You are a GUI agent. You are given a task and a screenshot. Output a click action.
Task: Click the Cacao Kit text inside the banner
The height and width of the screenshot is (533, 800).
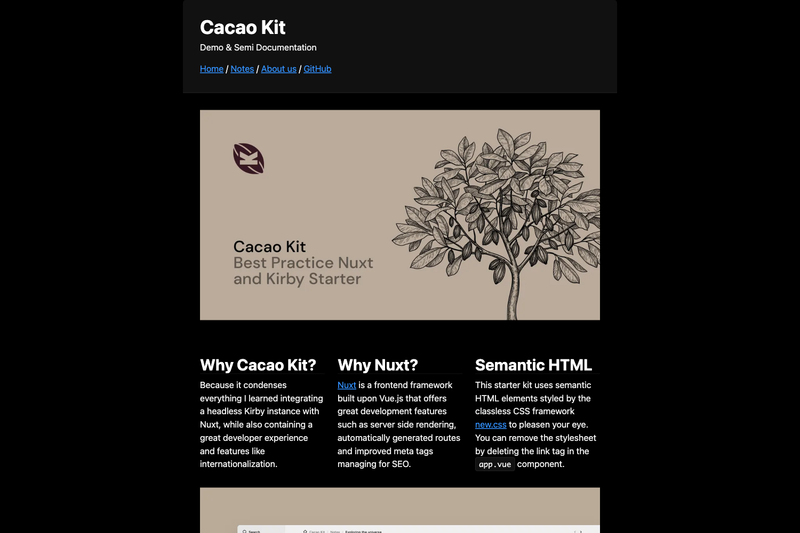pos(269,246)
